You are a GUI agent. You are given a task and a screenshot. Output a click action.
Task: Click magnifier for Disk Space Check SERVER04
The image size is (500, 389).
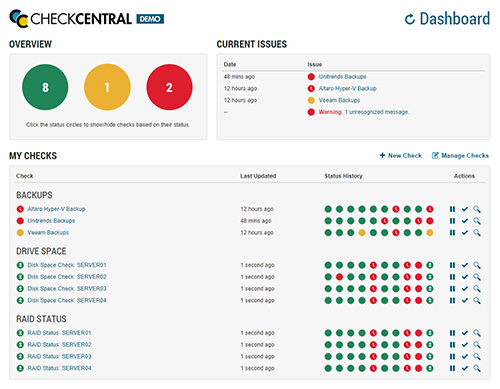pyautogui.click(x=477, y=300)
